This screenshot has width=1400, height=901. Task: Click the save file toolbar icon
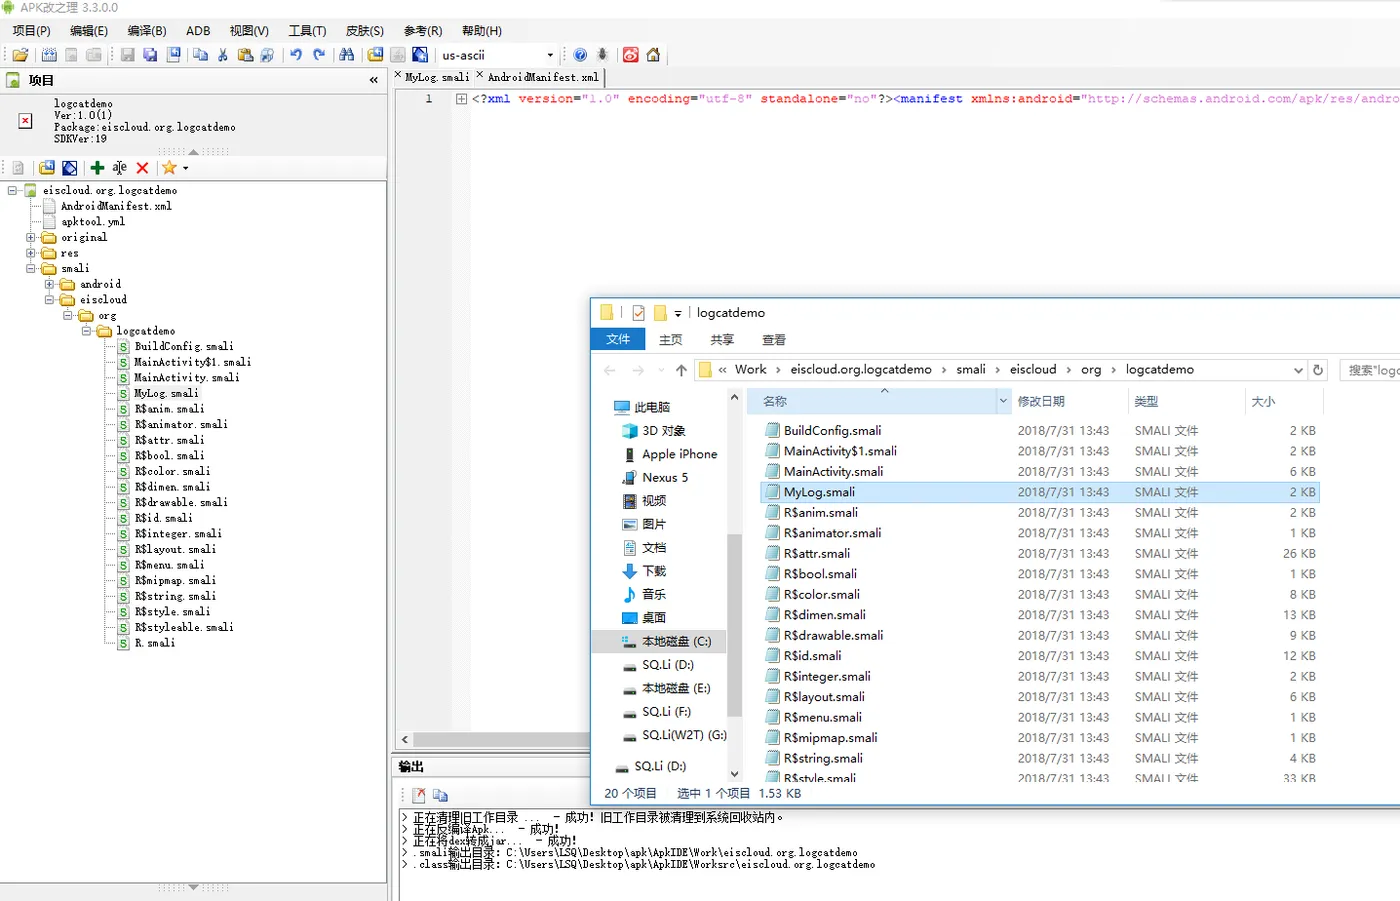coord(127,55)
